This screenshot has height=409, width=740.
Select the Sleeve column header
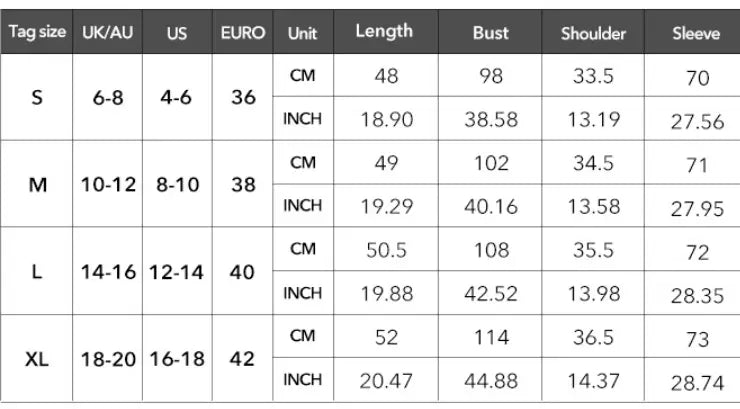click(697, 32)
